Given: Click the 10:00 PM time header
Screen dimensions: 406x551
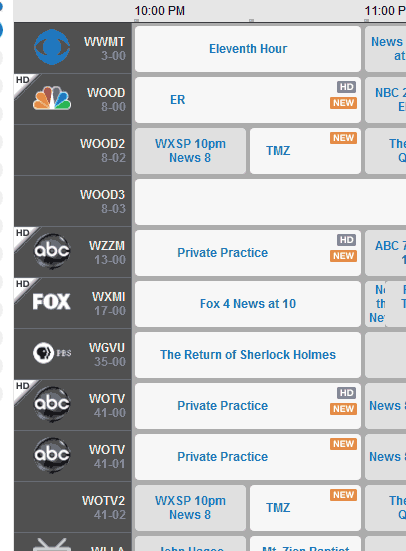Looking at the screenshot, I should 160,11.
